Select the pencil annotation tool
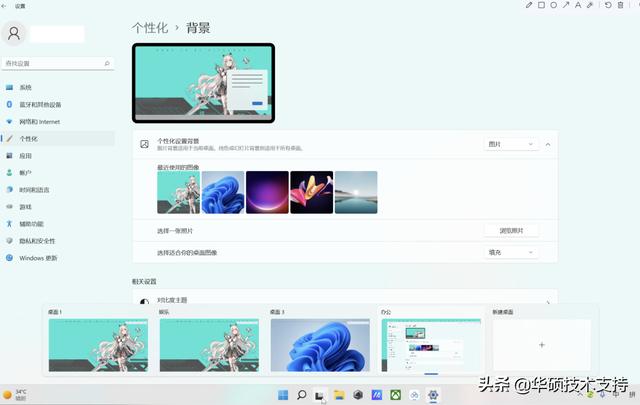Screen dimensions: 640x405 point(529,5)
